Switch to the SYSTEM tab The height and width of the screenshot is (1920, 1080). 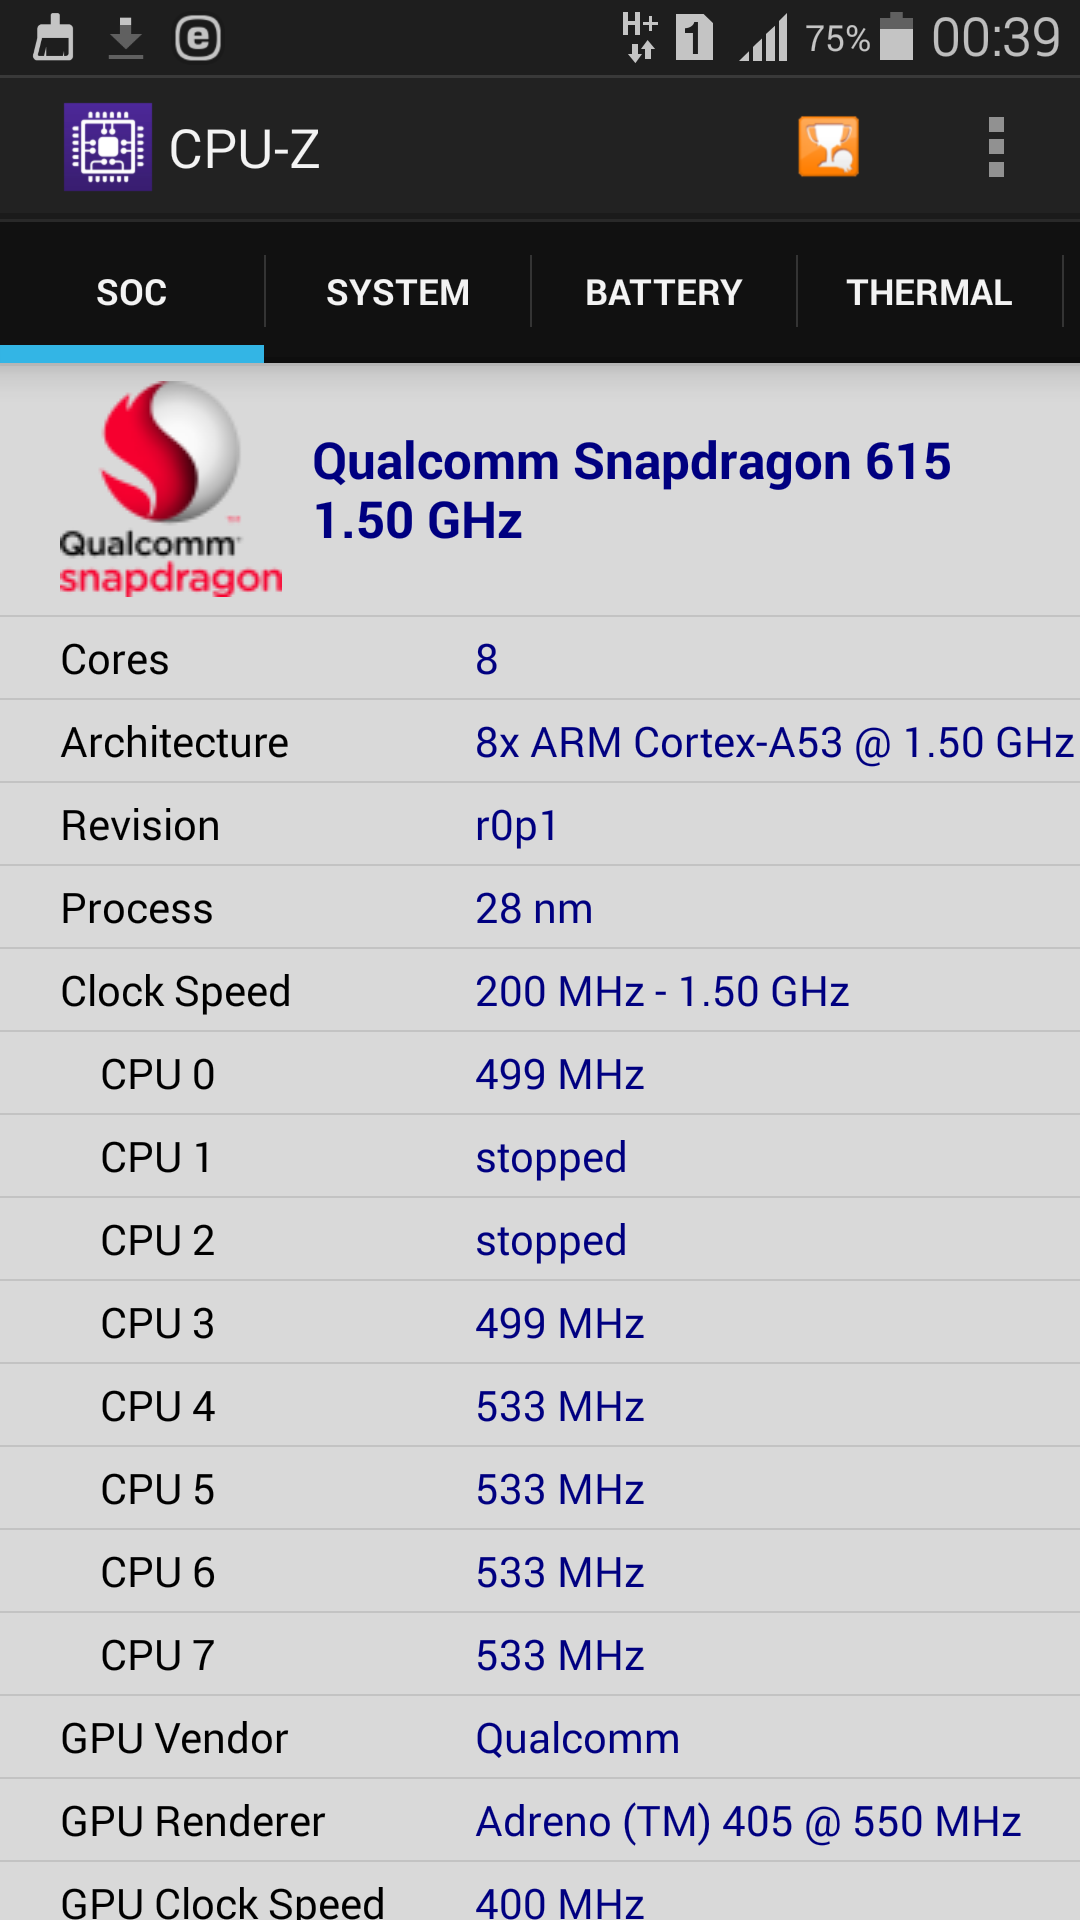[397, 292]
